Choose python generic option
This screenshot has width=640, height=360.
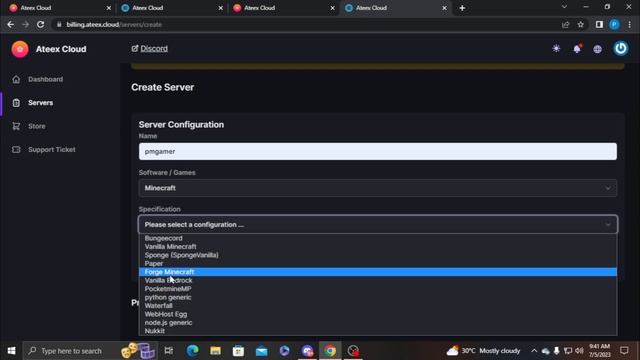click(378, 297)
